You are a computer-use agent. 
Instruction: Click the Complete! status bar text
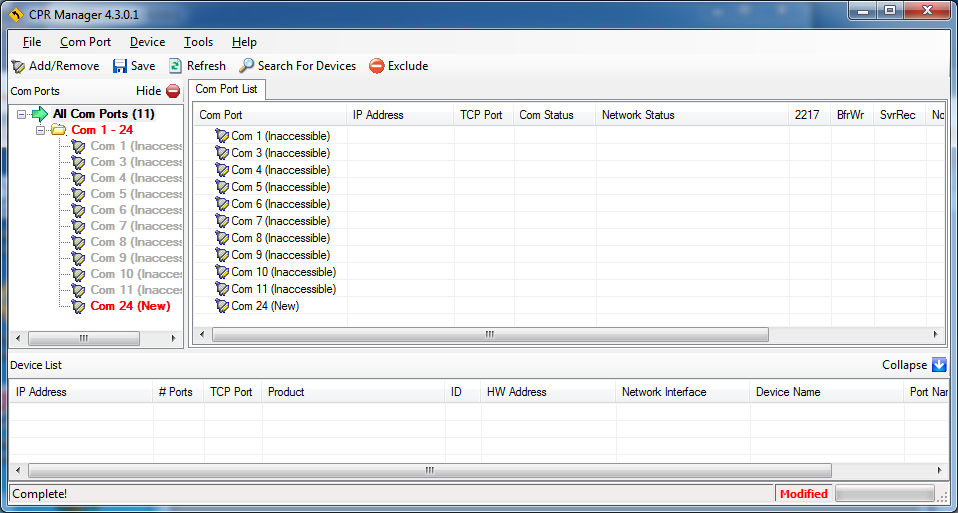click(x=40, y=493)
